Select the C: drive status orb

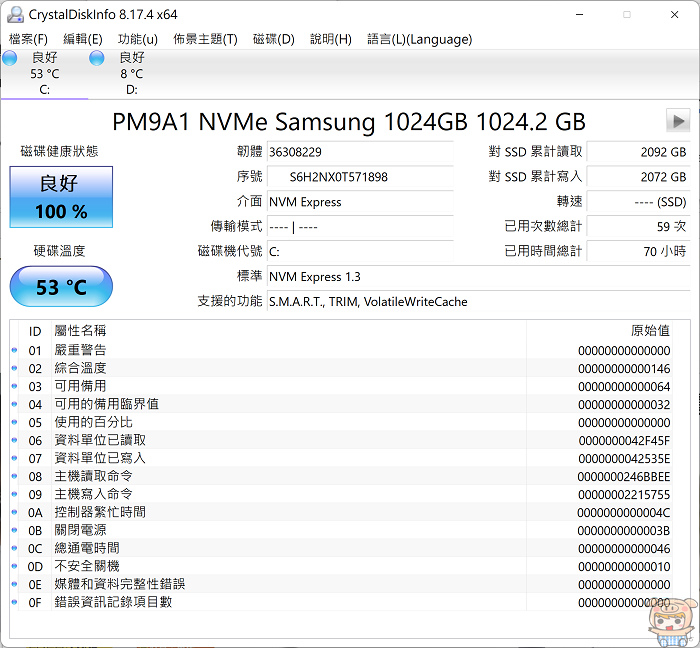[x=10, y=59]
